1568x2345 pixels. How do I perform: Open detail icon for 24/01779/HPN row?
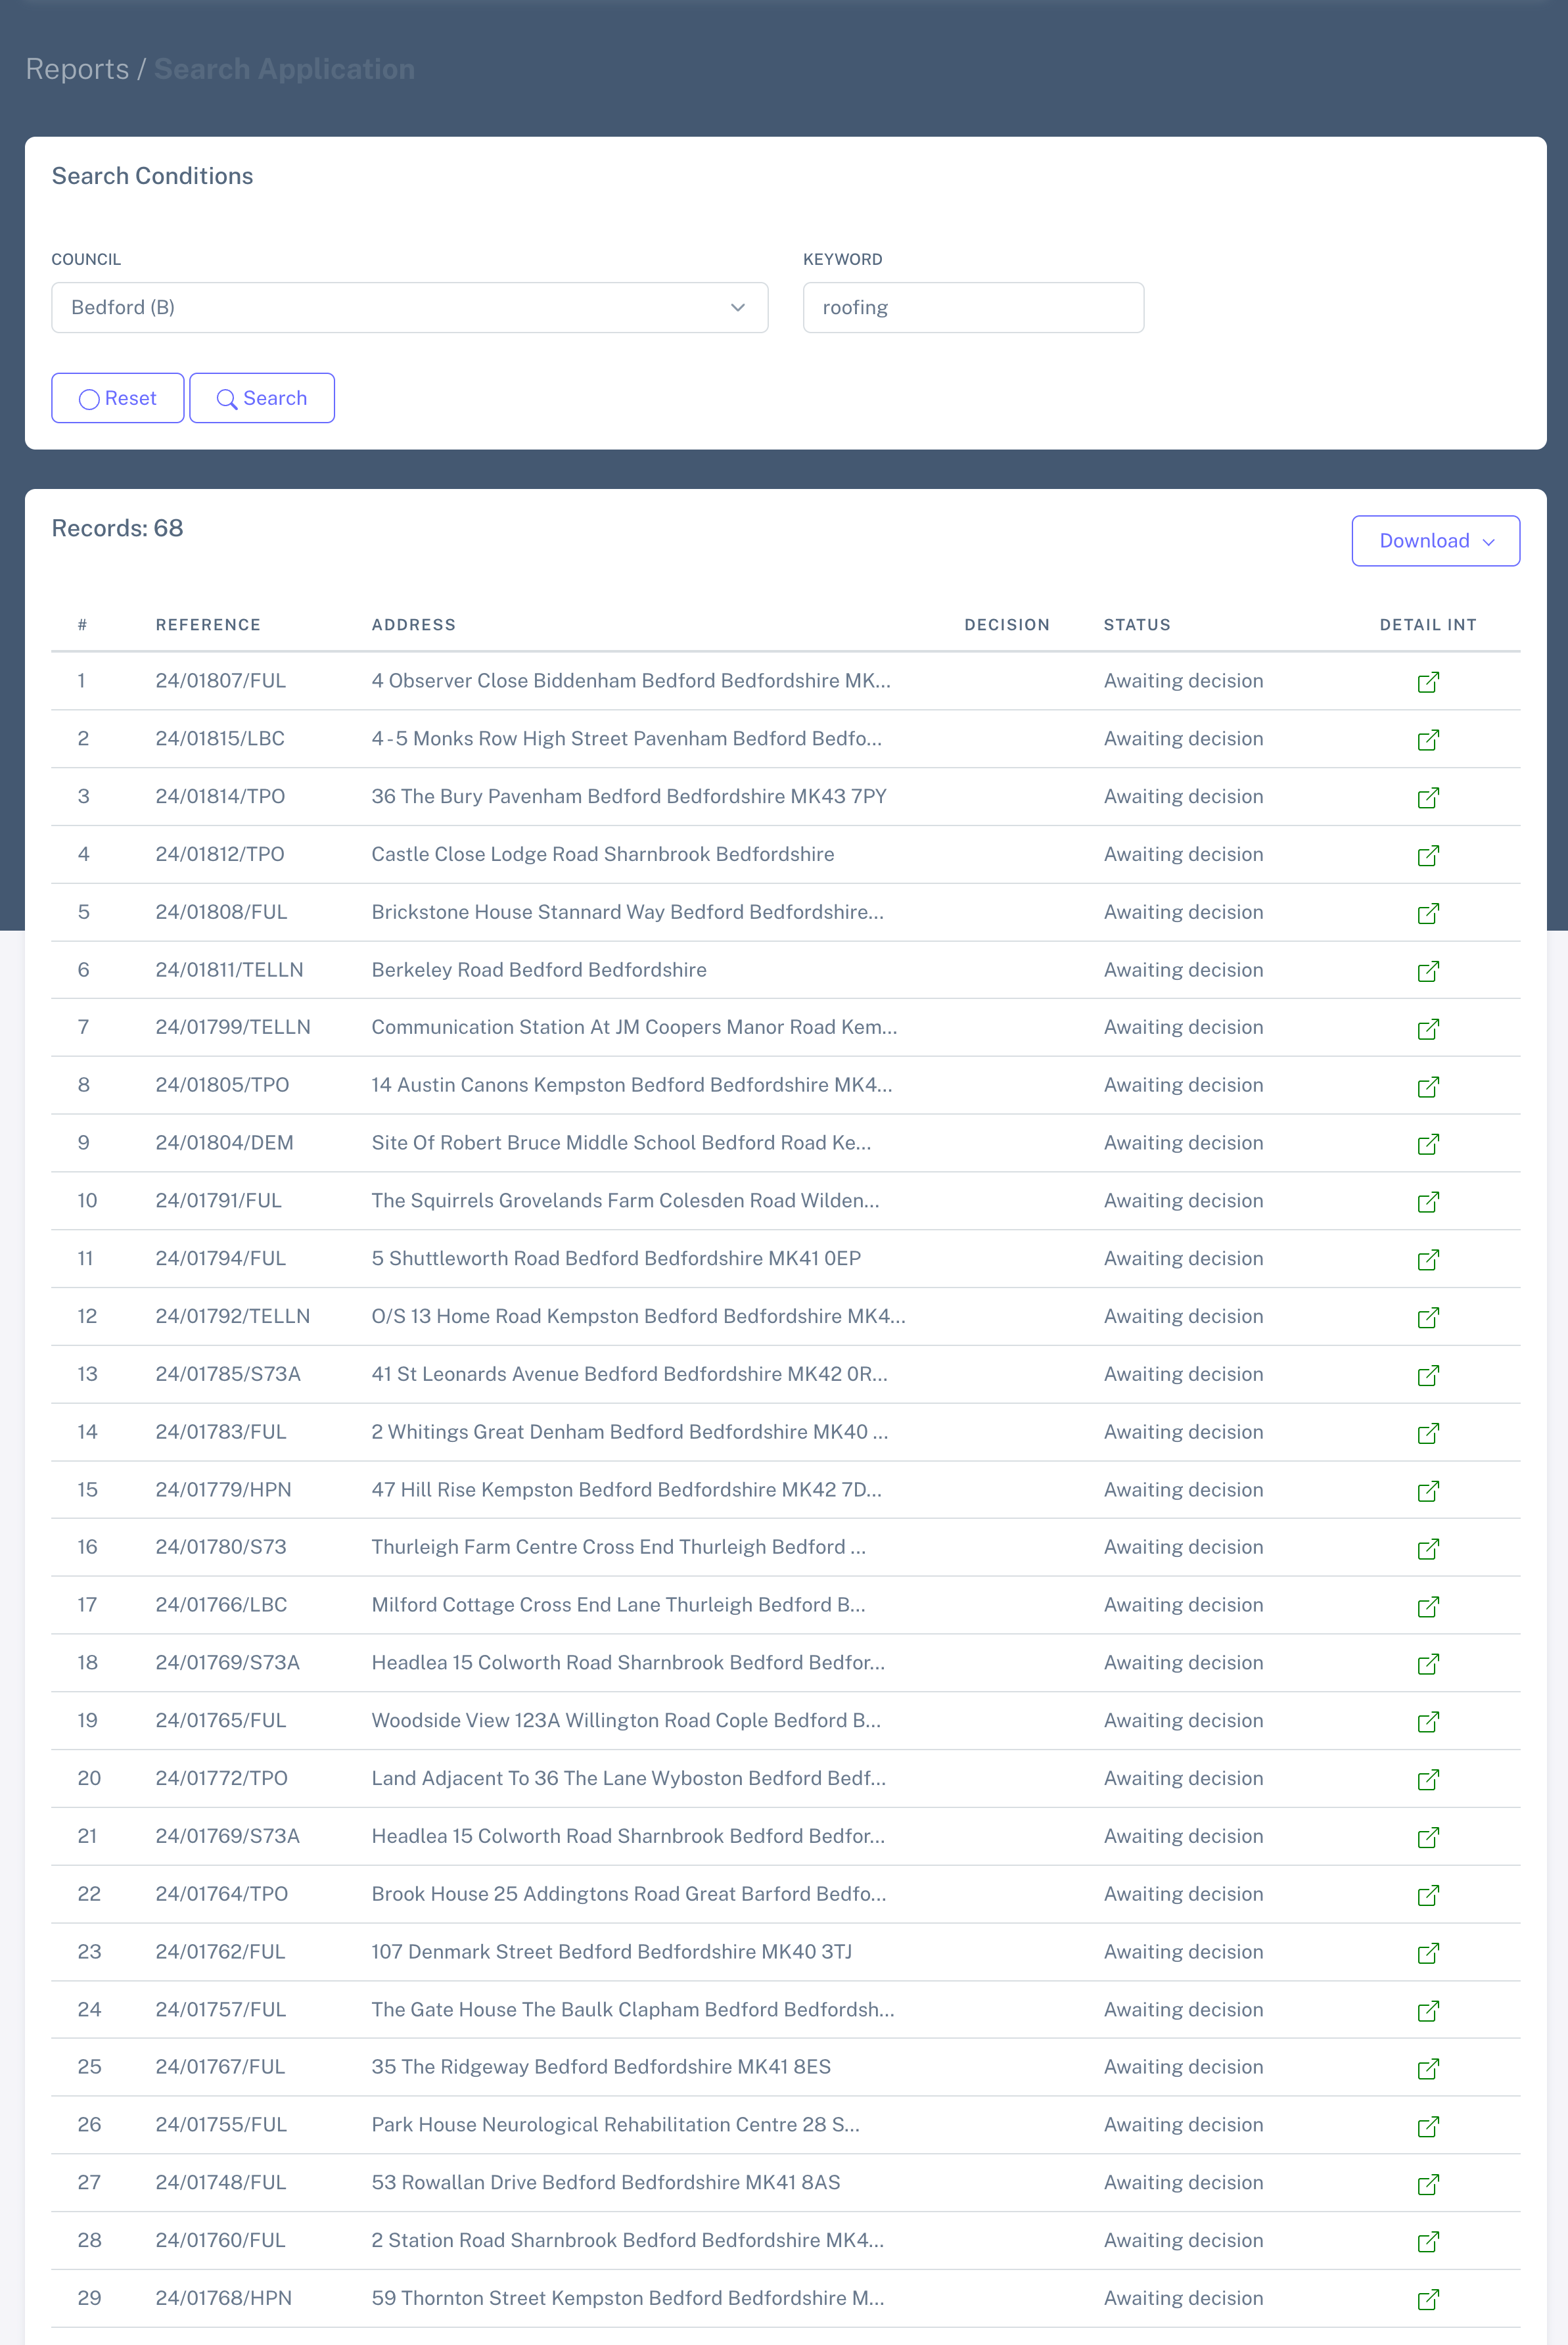click(x=1427, y=1490)
